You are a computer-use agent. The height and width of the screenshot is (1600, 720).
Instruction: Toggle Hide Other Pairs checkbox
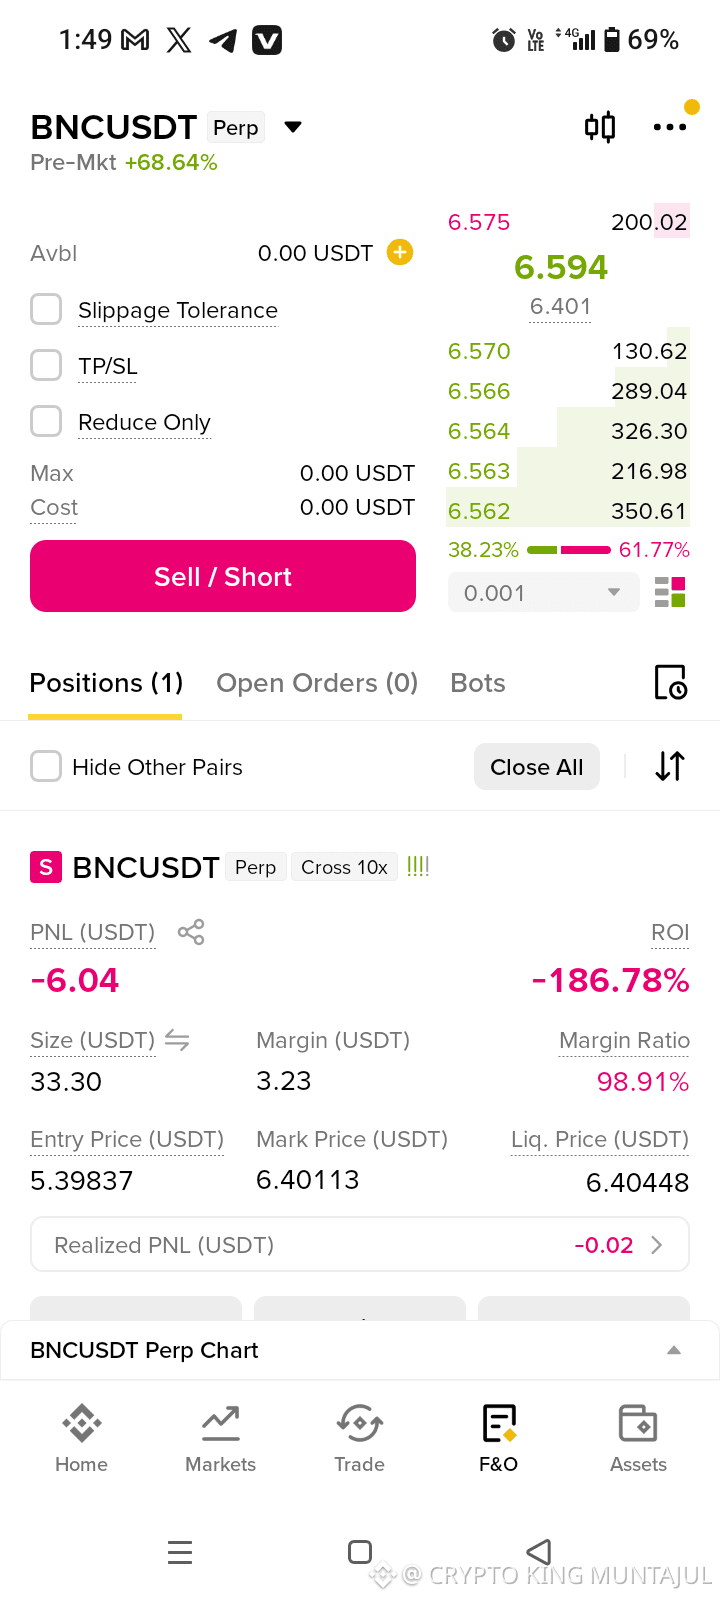46,766
